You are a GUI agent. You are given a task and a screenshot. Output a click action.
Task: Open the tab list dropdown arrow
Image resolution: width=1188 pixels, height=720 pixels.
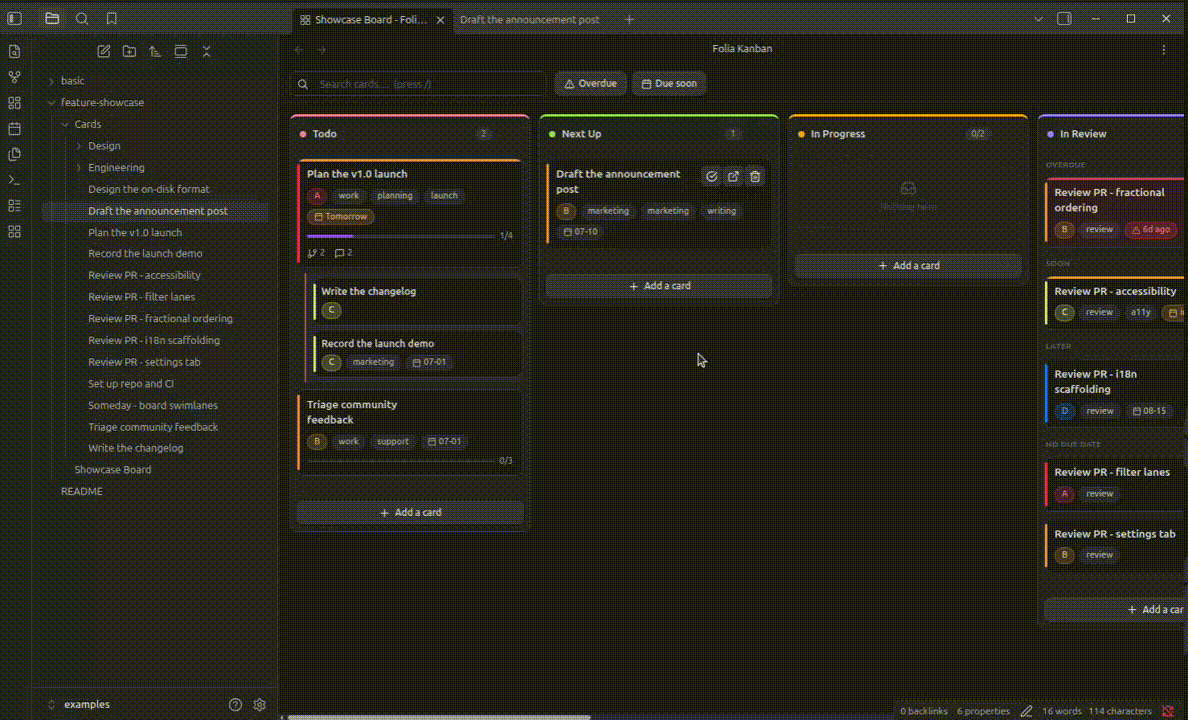[x=1038, y=19]
